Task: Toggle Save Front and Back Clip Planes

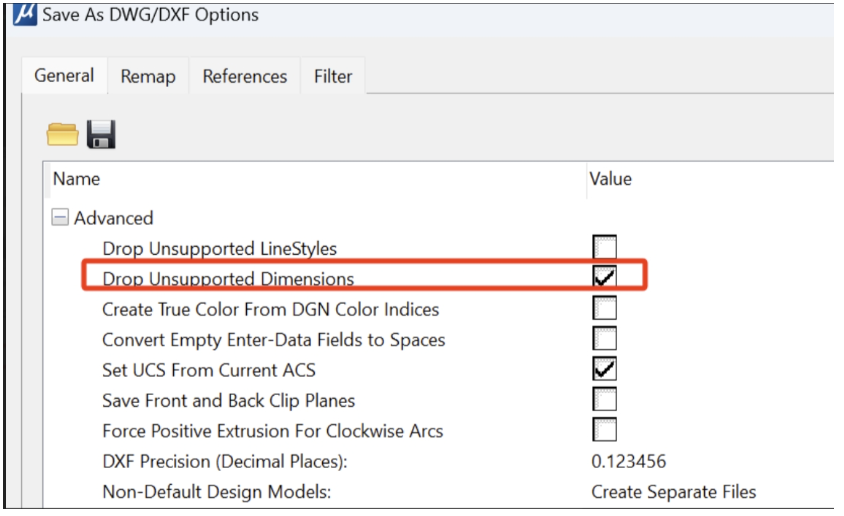Action: click(604, 400)
